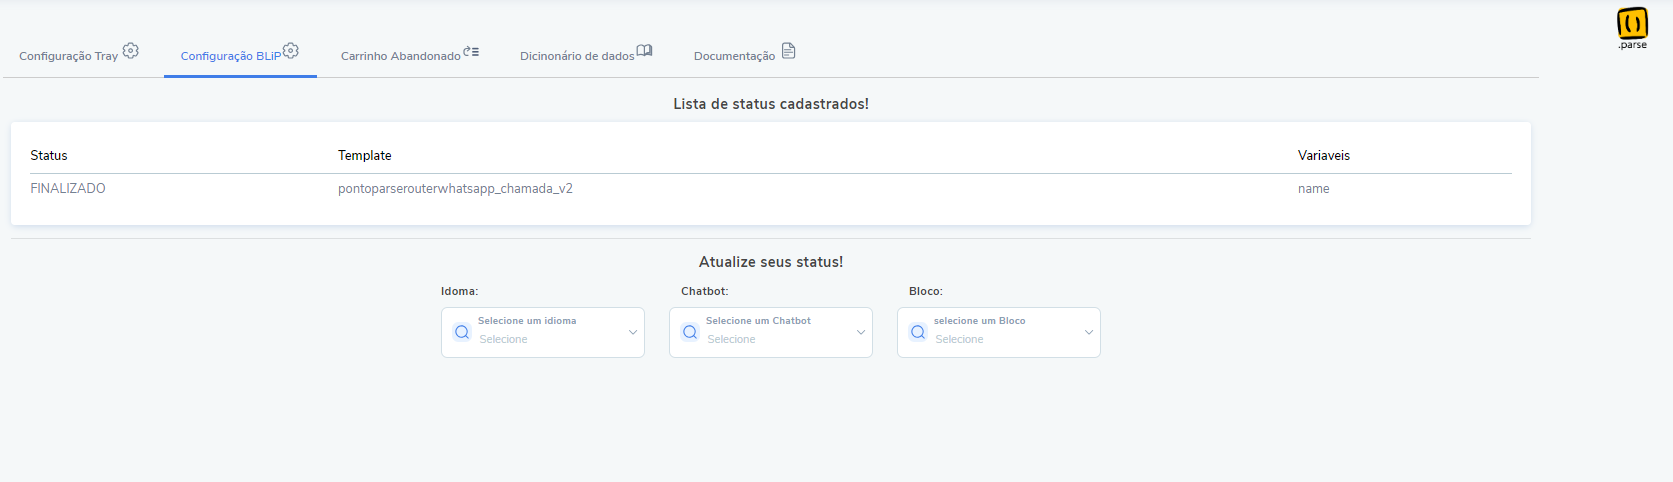Click the search icon in Idioma field
Screen dimensions: 1673x482
tap(462, 332)
